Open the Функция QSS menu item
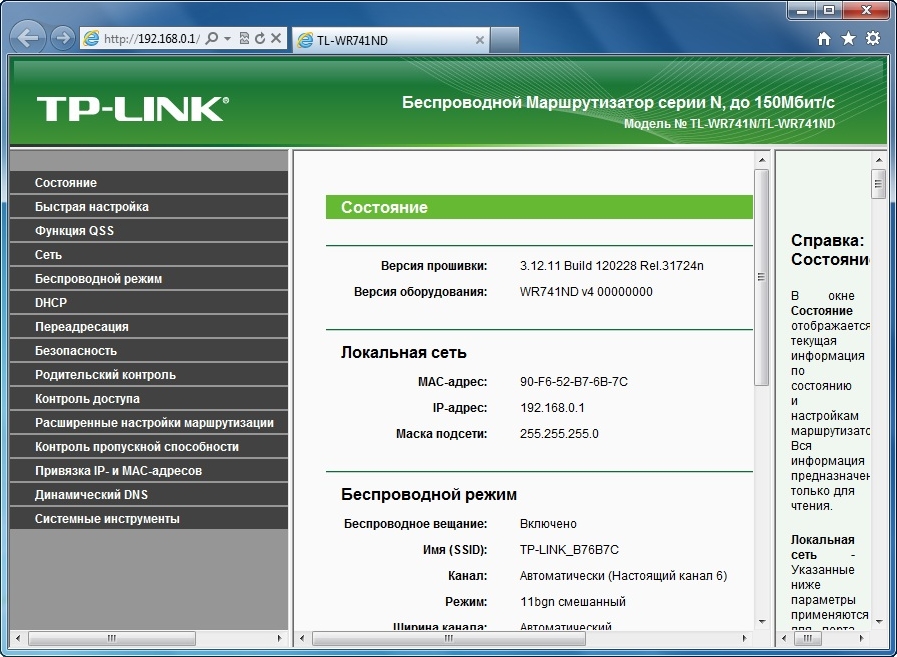This screenshot has width=897, height=657. coord(149,231)
